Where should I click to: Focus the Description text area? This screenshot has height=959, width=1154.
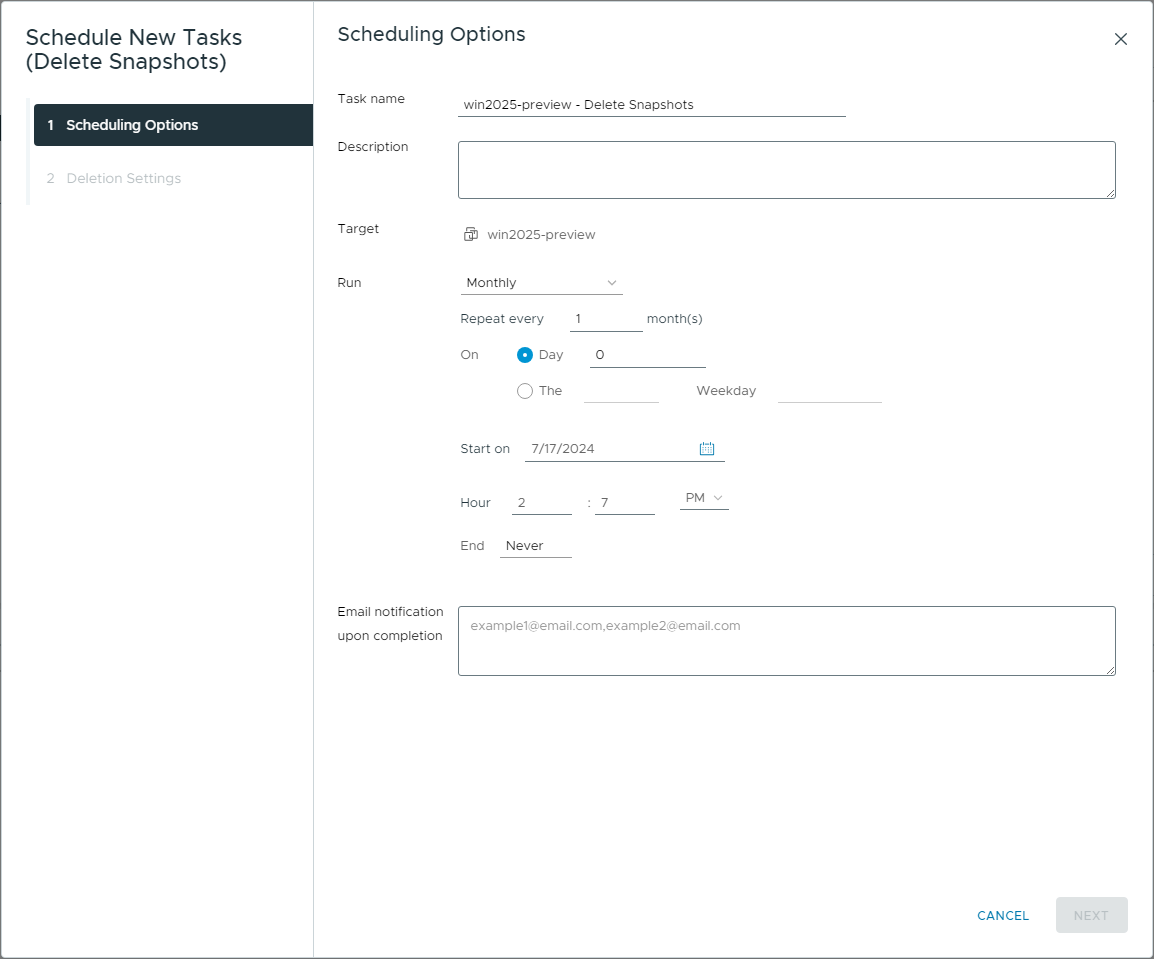786,170
